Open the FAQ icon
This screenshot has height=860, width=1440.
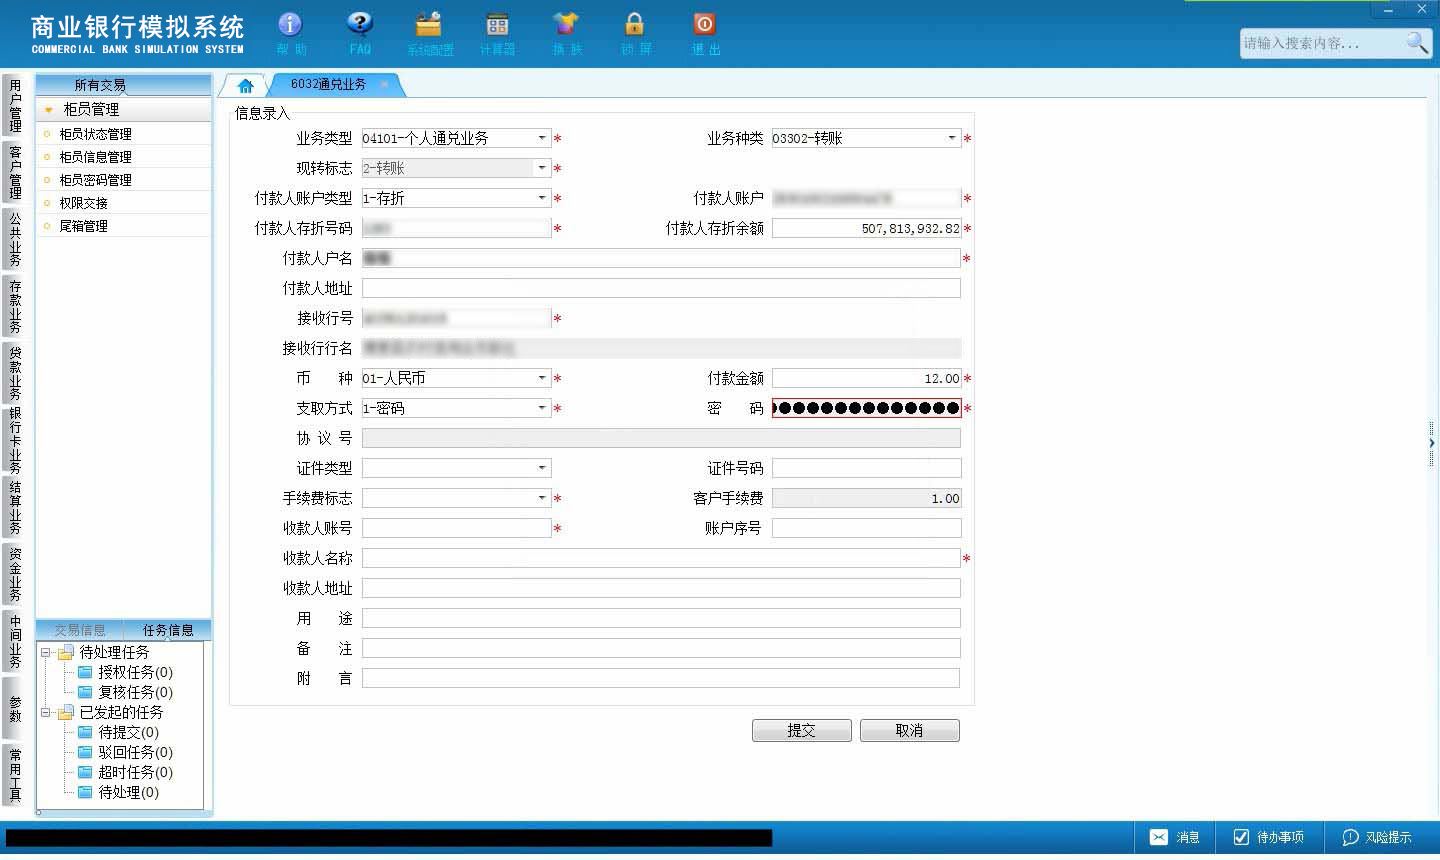[x=360, y=24]
